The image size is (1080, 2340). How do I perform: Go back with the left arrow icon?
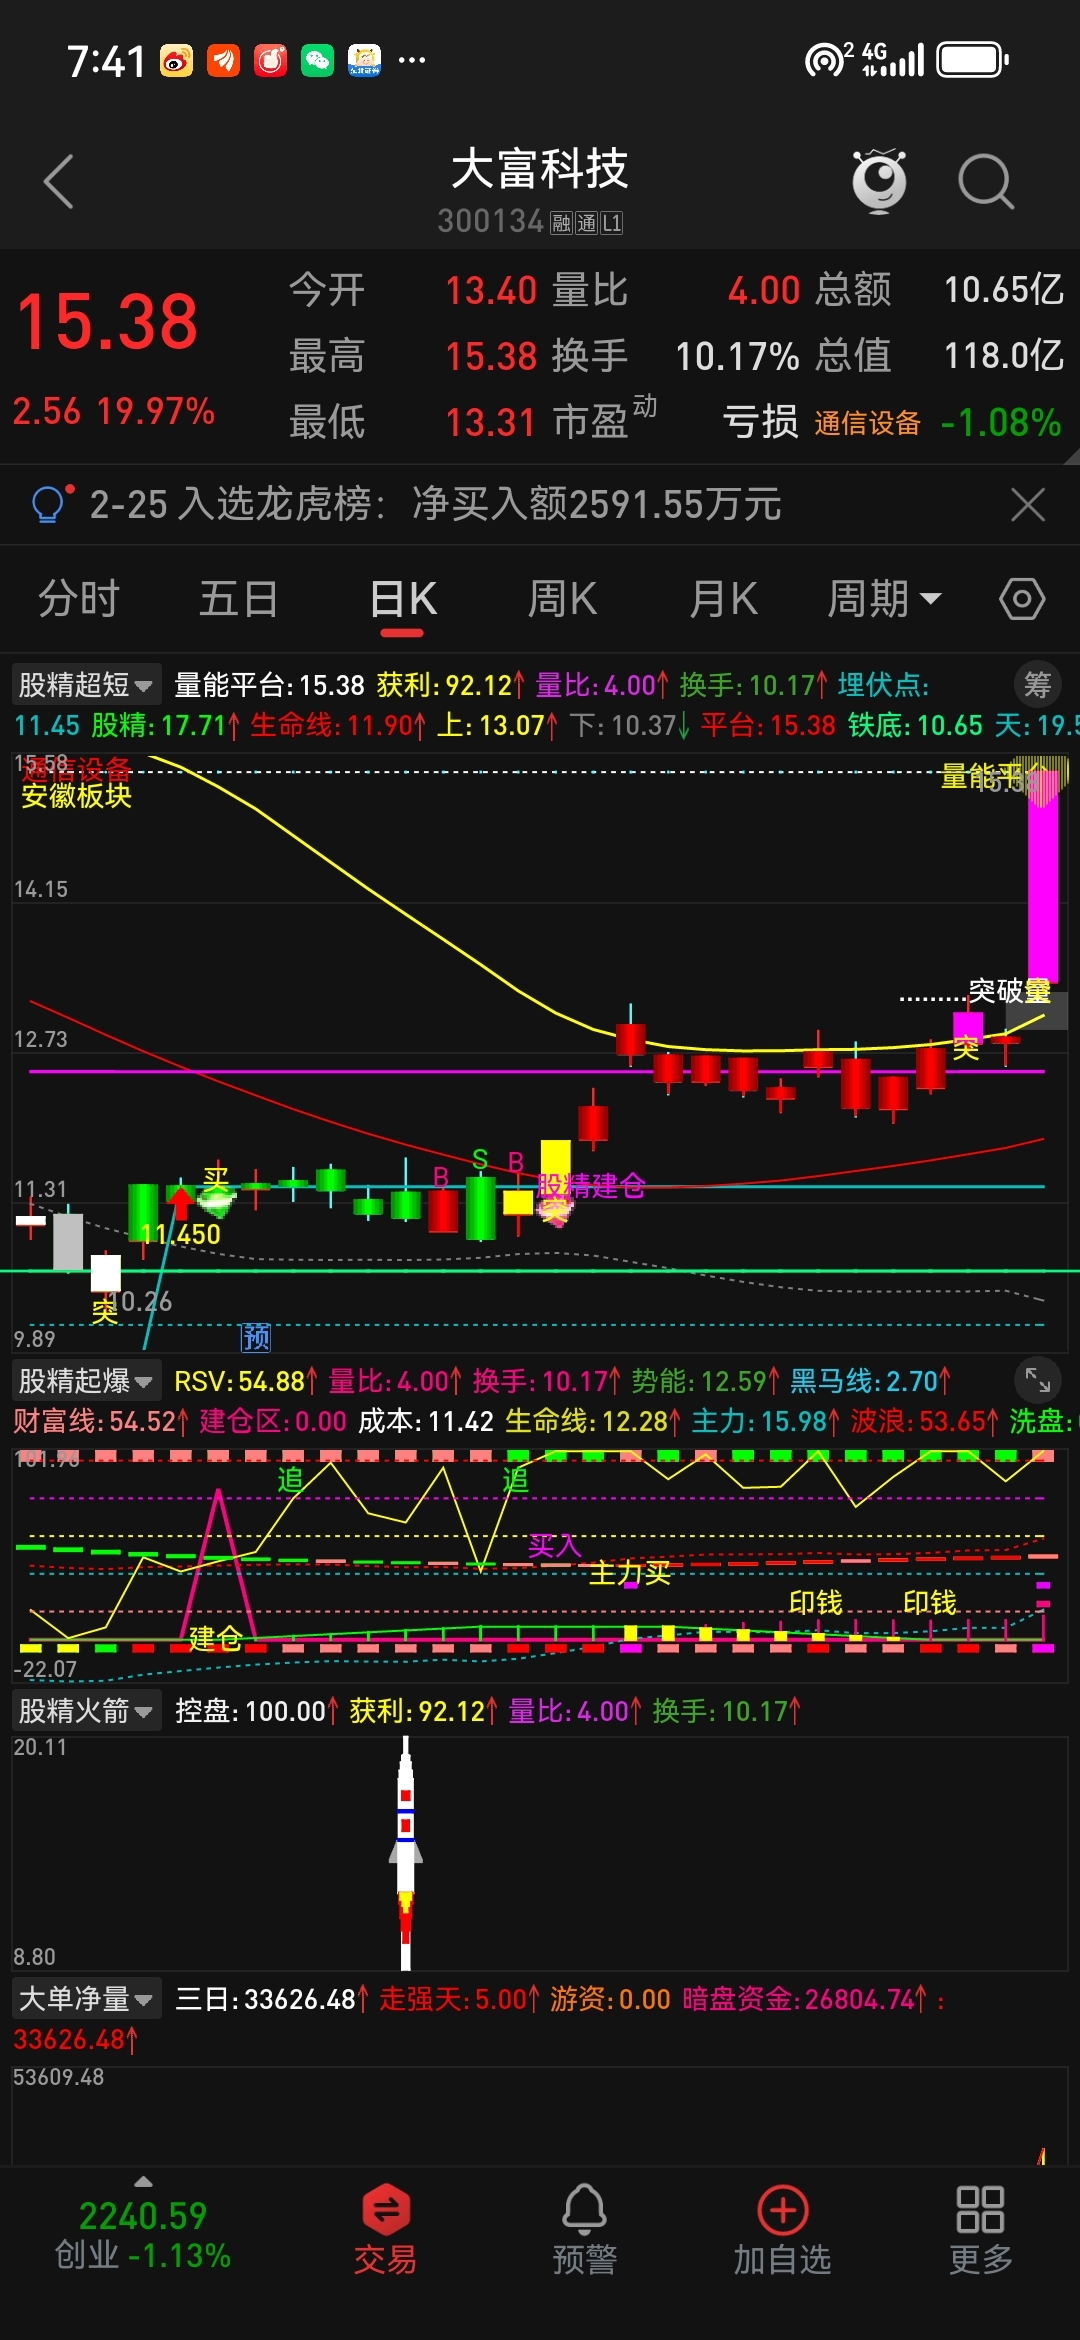58,182
